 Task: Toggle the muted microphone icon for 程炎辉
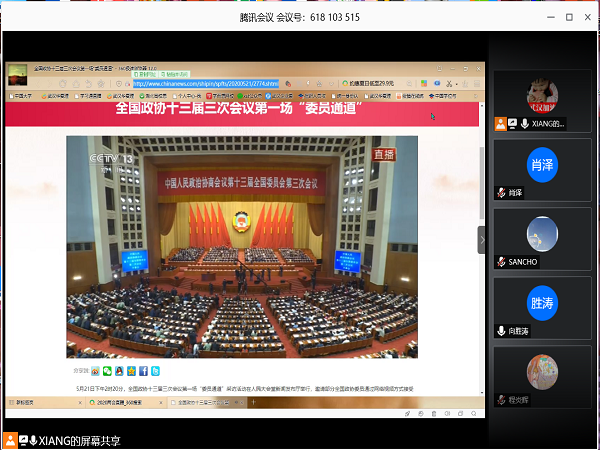click(x=501, y=400)
